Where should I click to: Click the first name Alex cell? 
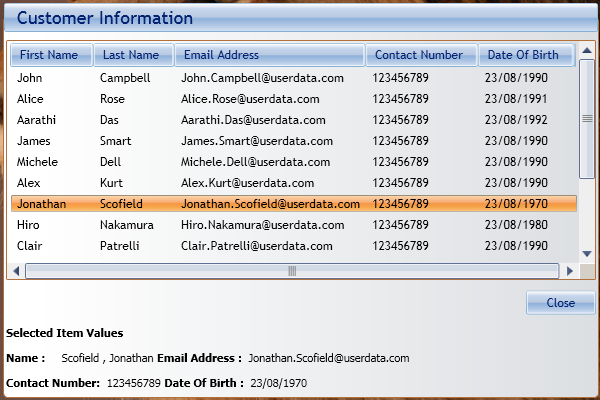click(29, 183)
